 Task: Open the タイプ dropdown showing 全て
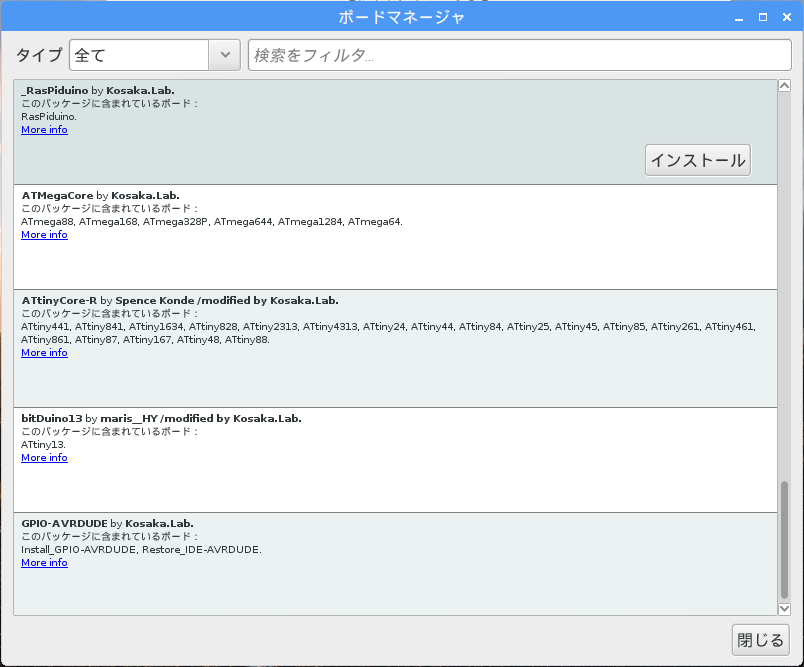pyautogui.click(x=154, y=55)
